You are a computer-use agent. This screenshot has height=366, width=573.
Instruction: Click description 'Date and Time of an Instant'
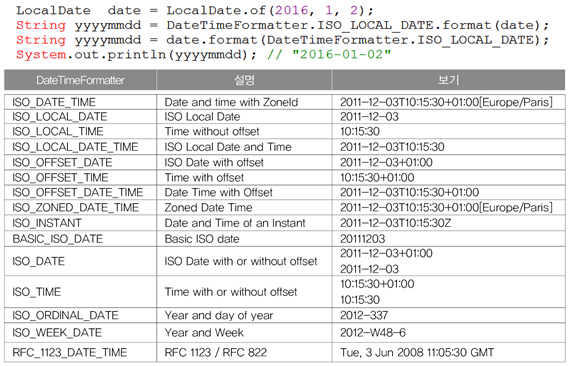235,223
